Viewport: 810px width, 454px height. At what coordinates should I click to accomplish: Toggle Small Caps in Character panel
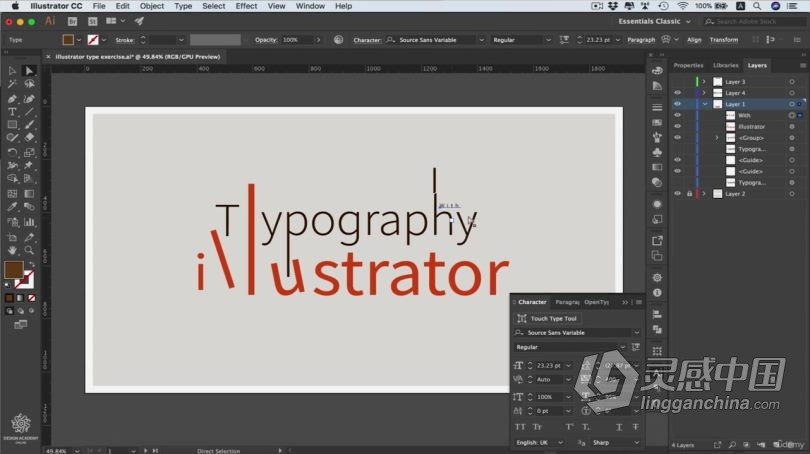pos(537,427)
